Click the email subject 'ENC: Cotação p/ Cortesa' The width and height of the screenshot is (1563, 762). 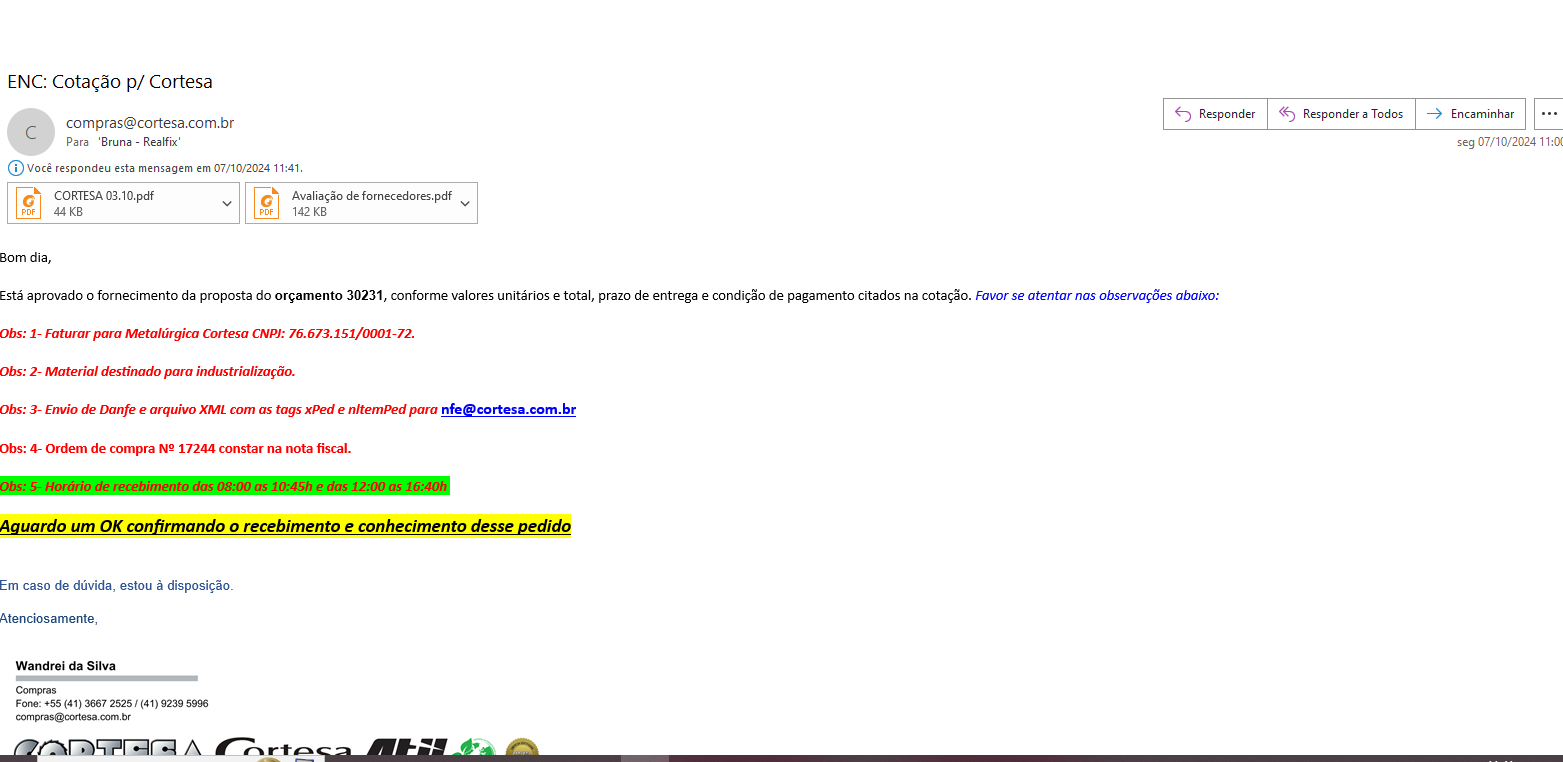tap(110, 82)
